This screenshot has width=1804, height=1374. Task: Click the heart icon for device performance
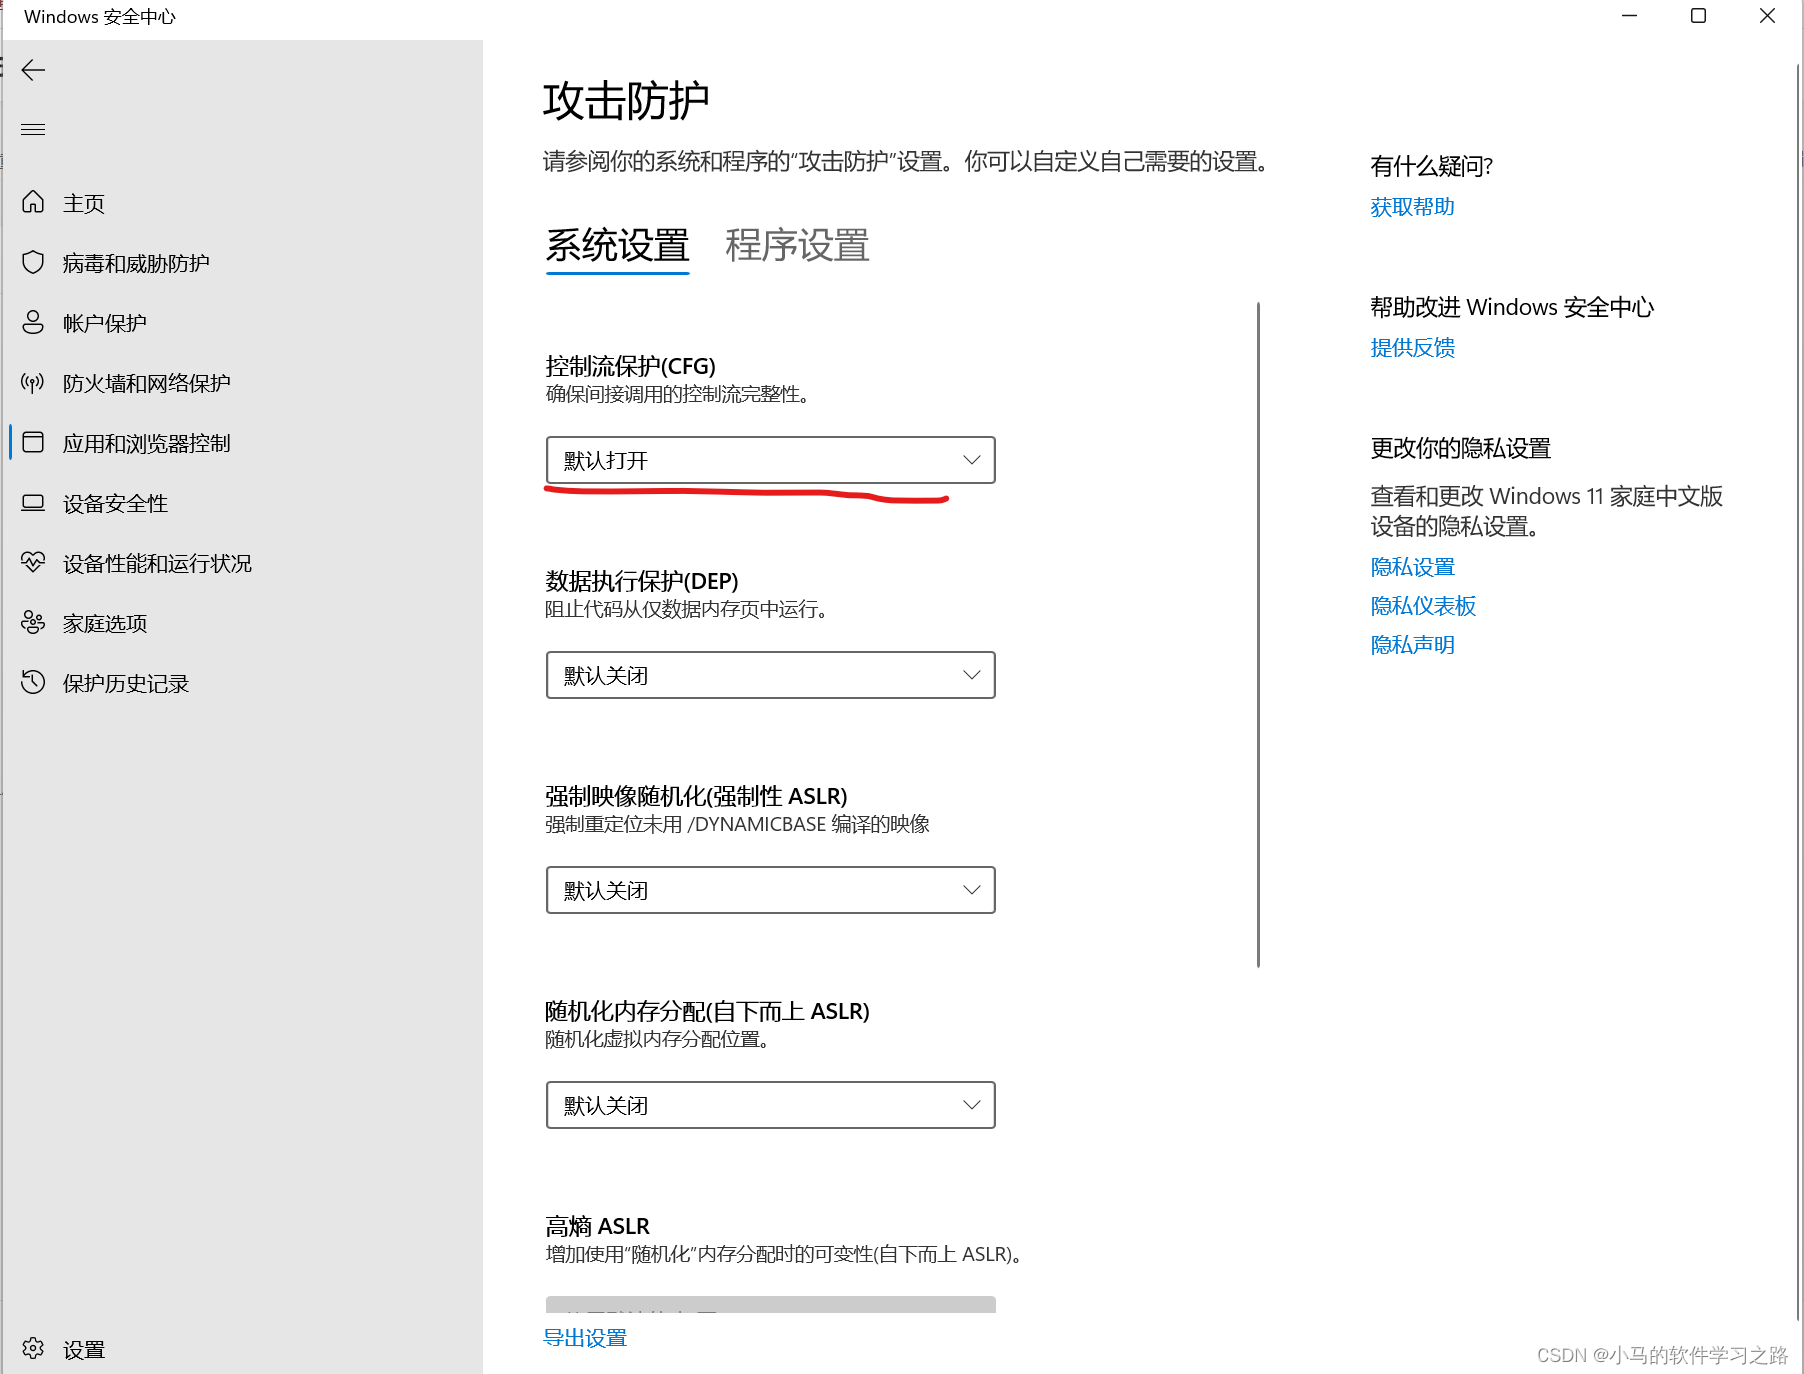33,562
